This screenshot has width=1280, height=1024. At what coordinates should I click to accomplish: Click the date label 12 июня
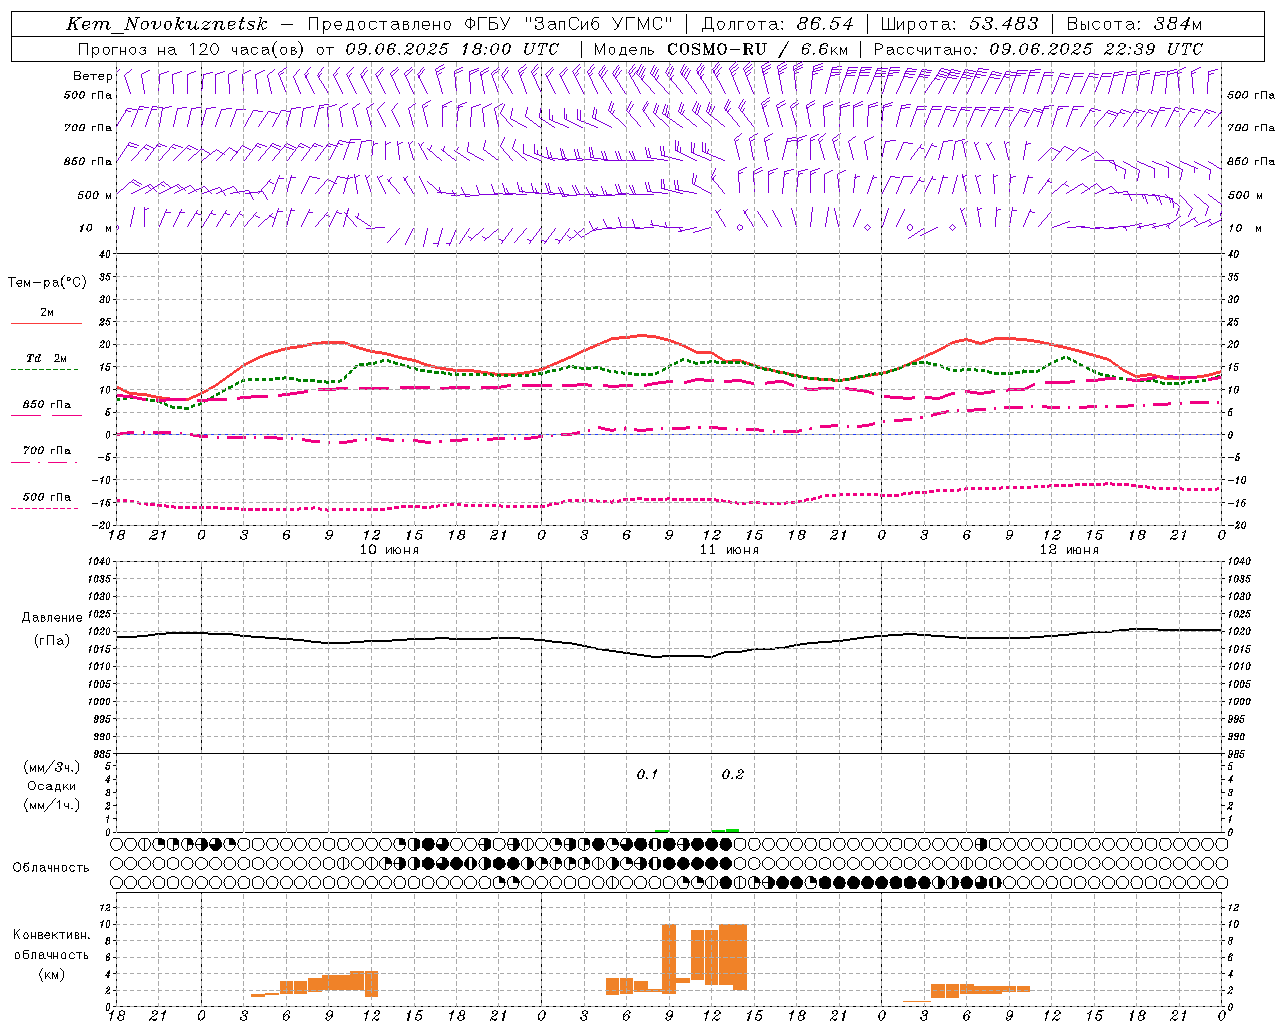[1069, 550]
